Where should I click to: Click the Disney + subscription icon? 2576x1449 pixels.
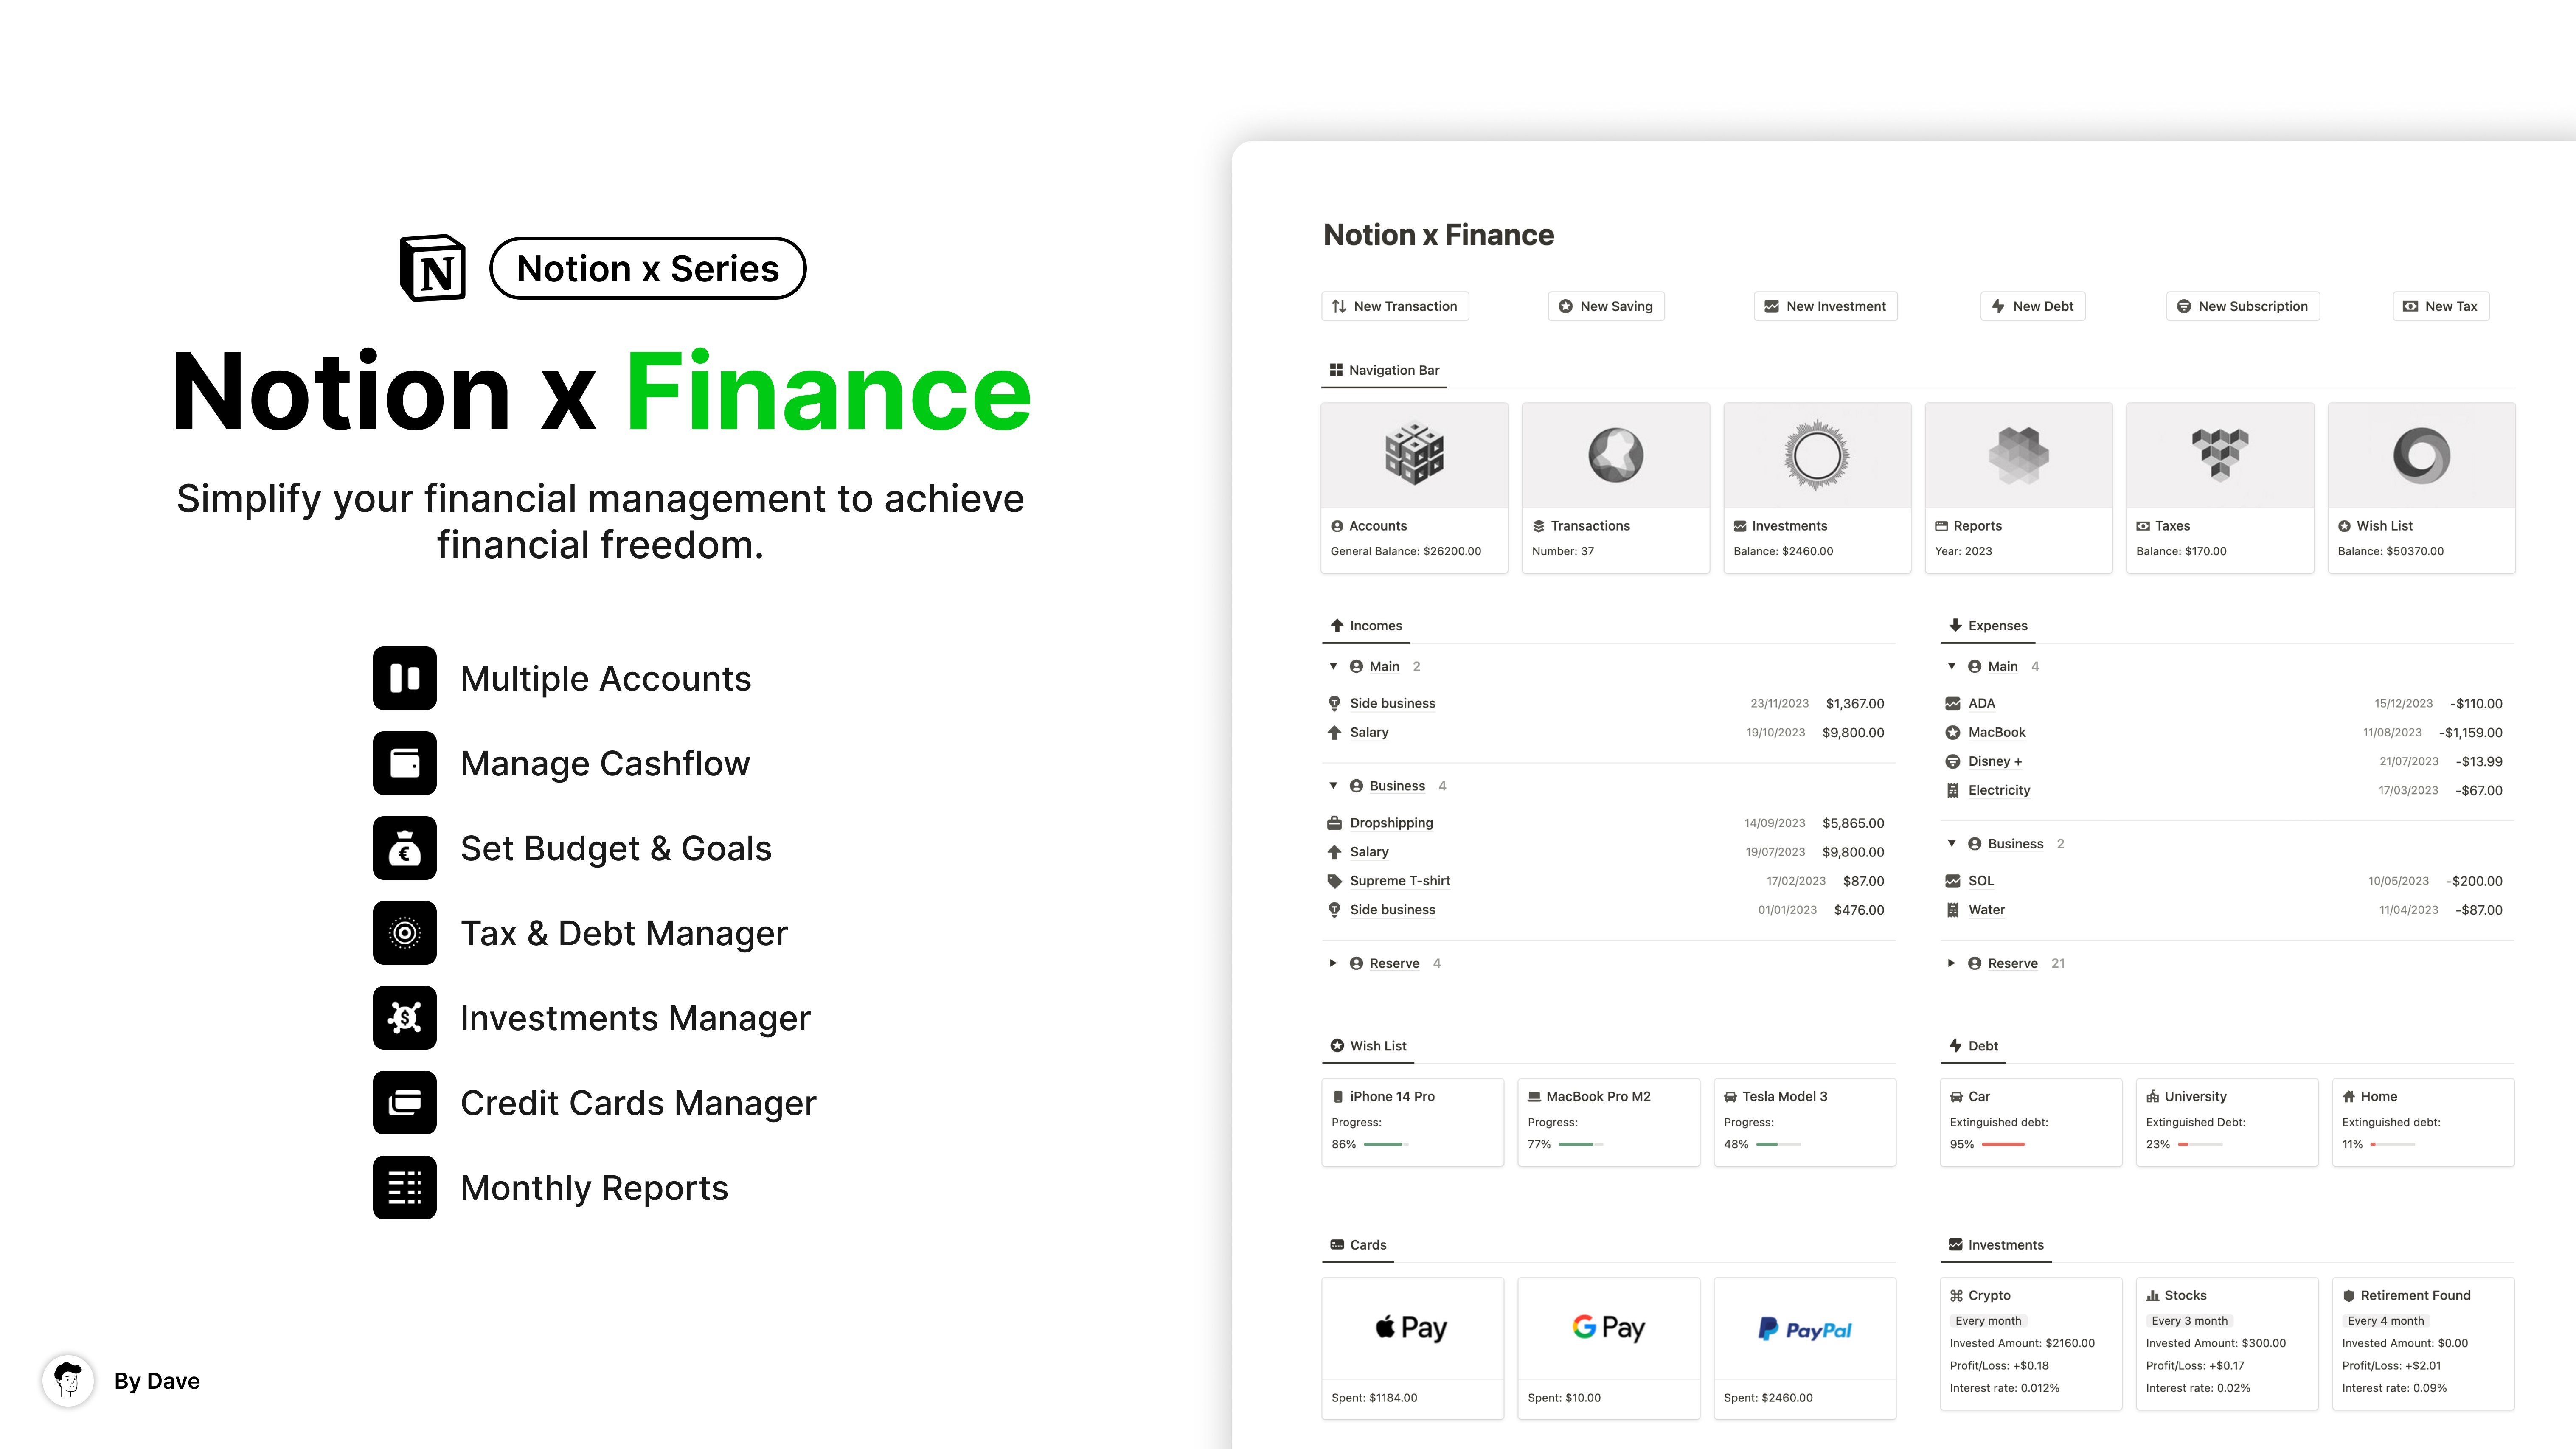click(x=1952, y=761)
